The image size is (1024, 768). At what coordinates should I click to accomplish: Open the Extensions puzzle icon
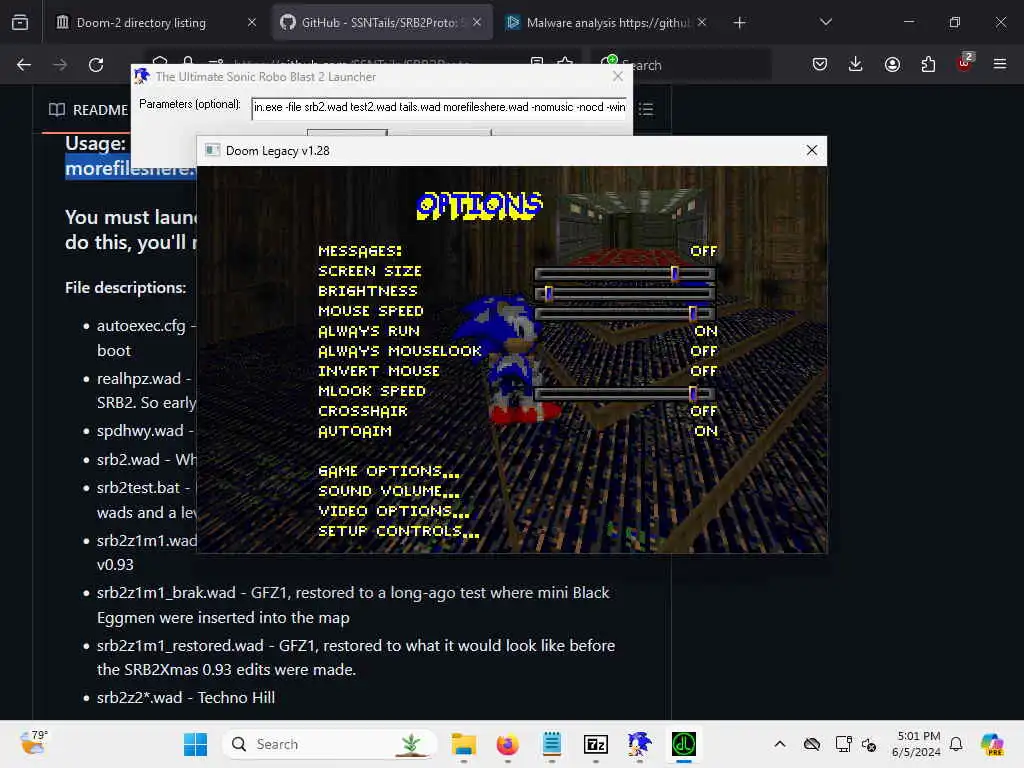[x=928, y=64]
